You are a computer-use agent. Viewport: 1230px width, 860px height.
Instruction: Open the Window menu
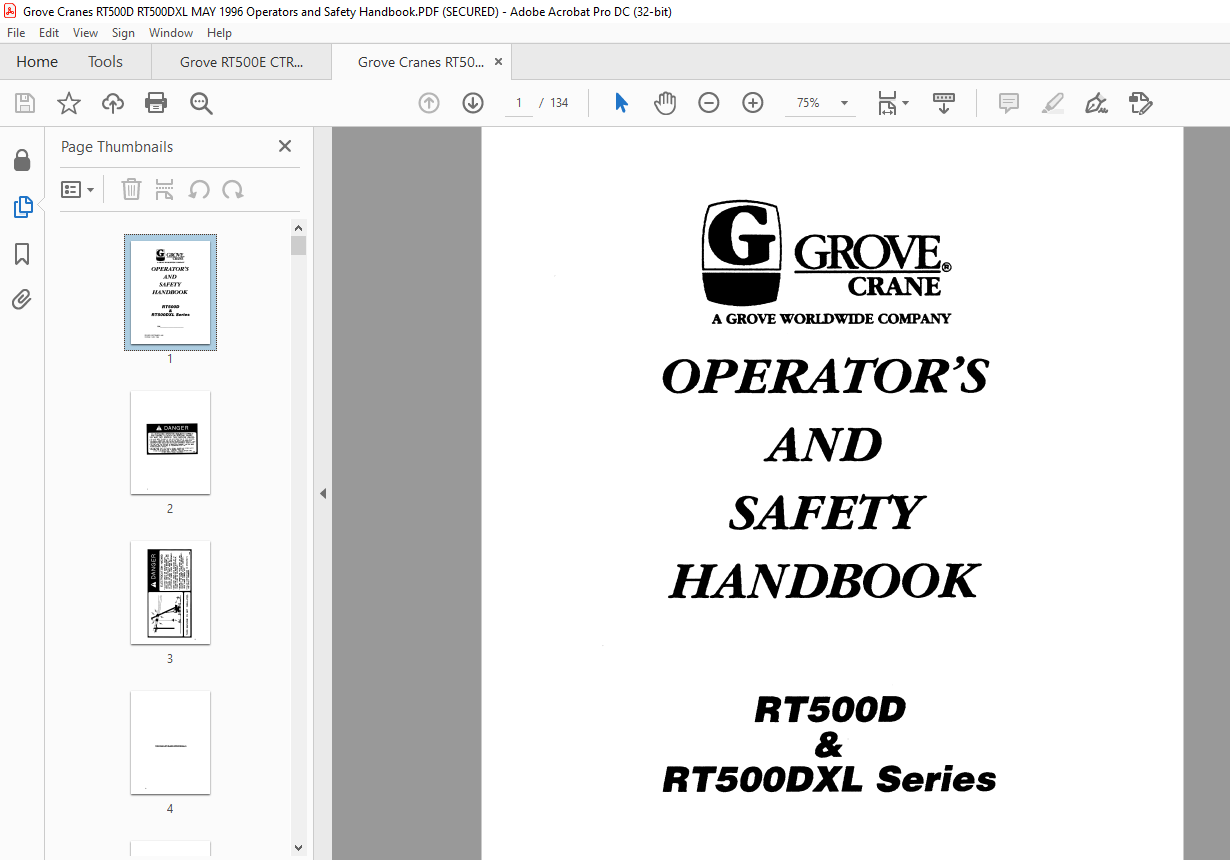[x=171, y=33]
